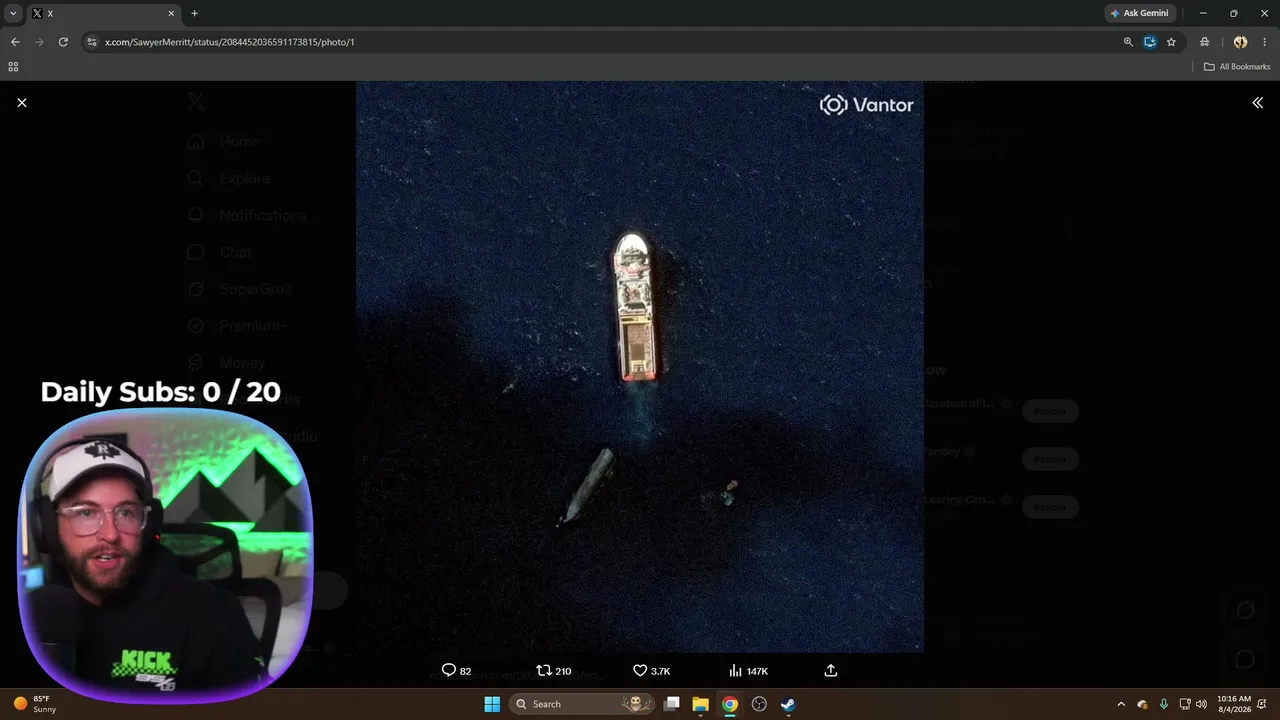Bookmark this page with the star
Screen dimensions: 1280x720
(1171, 42)
